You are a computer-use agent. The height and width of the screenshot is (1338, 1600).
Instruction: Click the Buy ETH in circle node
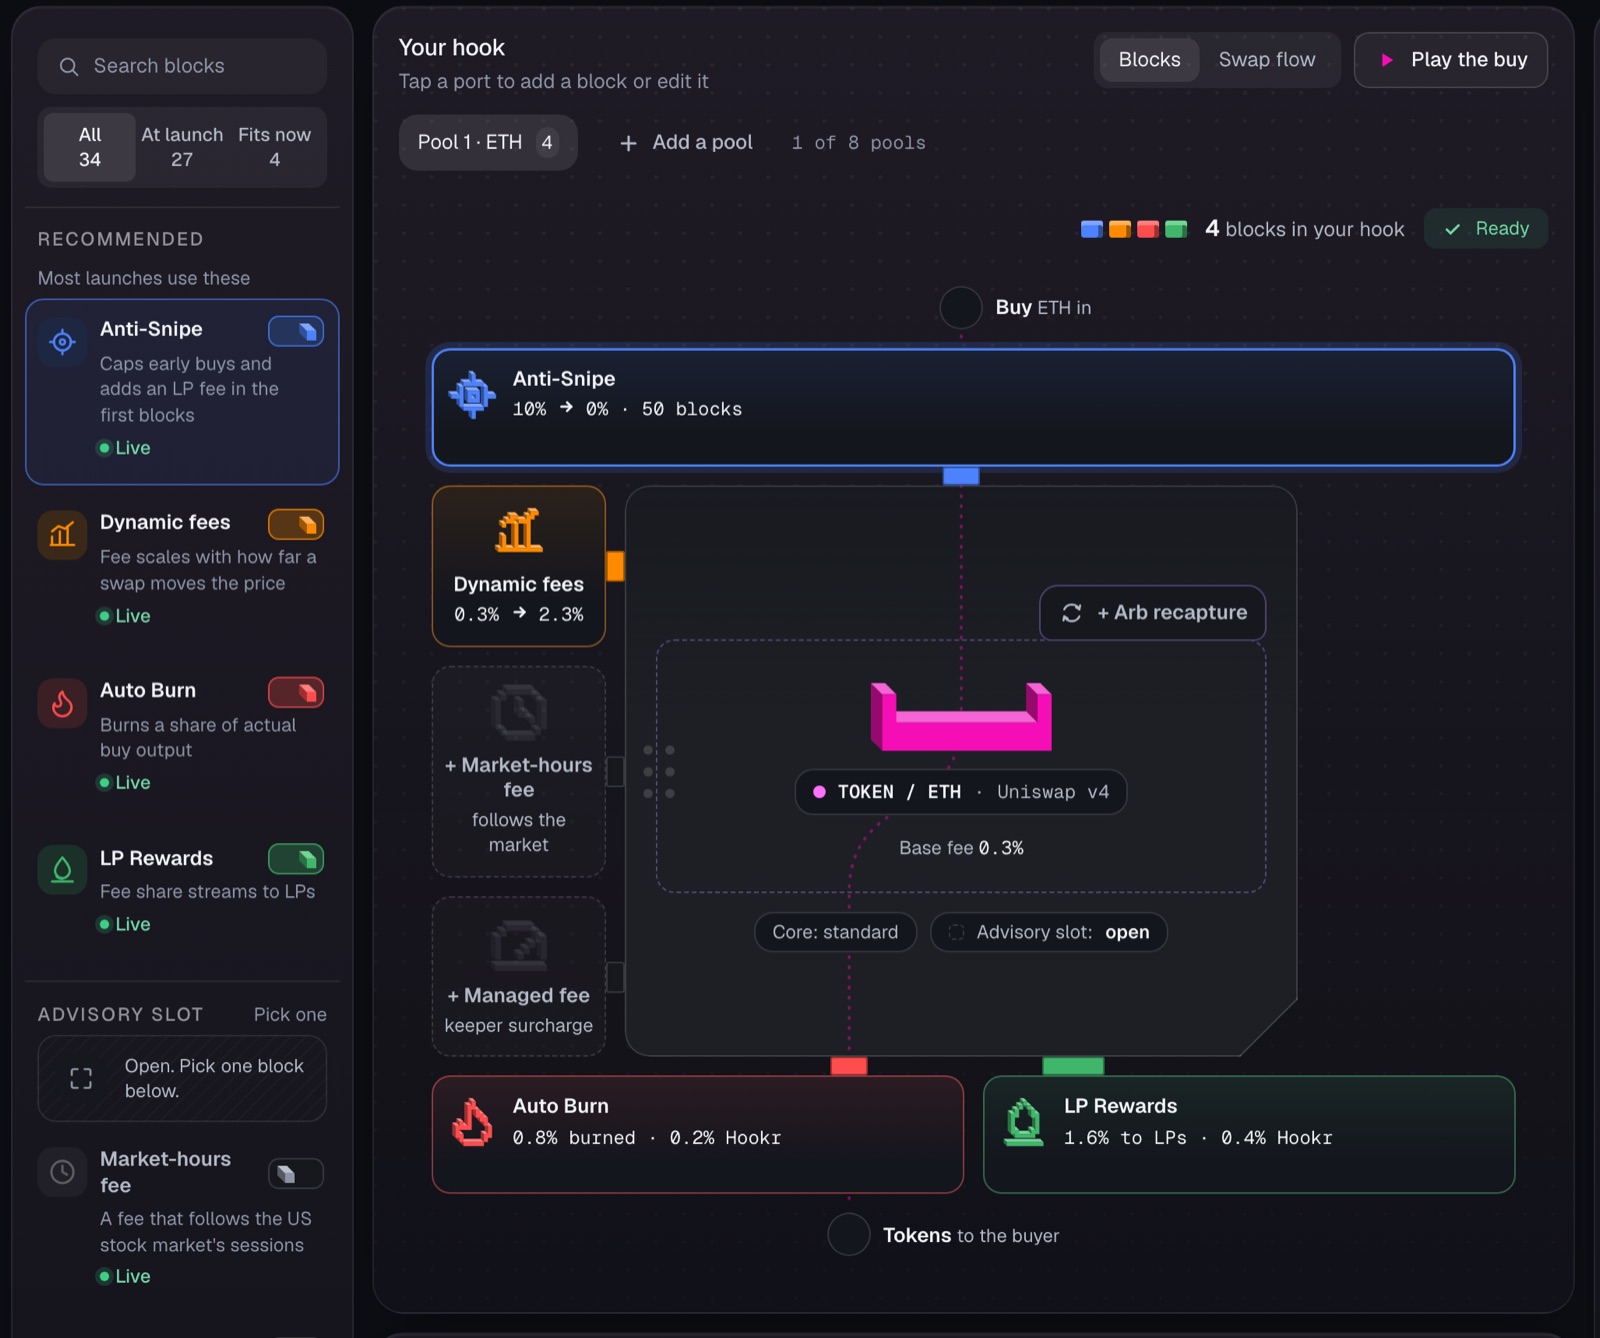[961, 308]
